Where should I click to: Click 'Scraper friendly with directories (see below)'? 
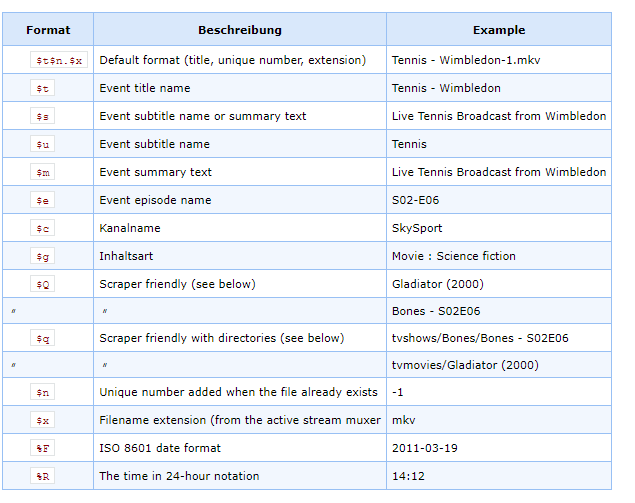(222, 338)
